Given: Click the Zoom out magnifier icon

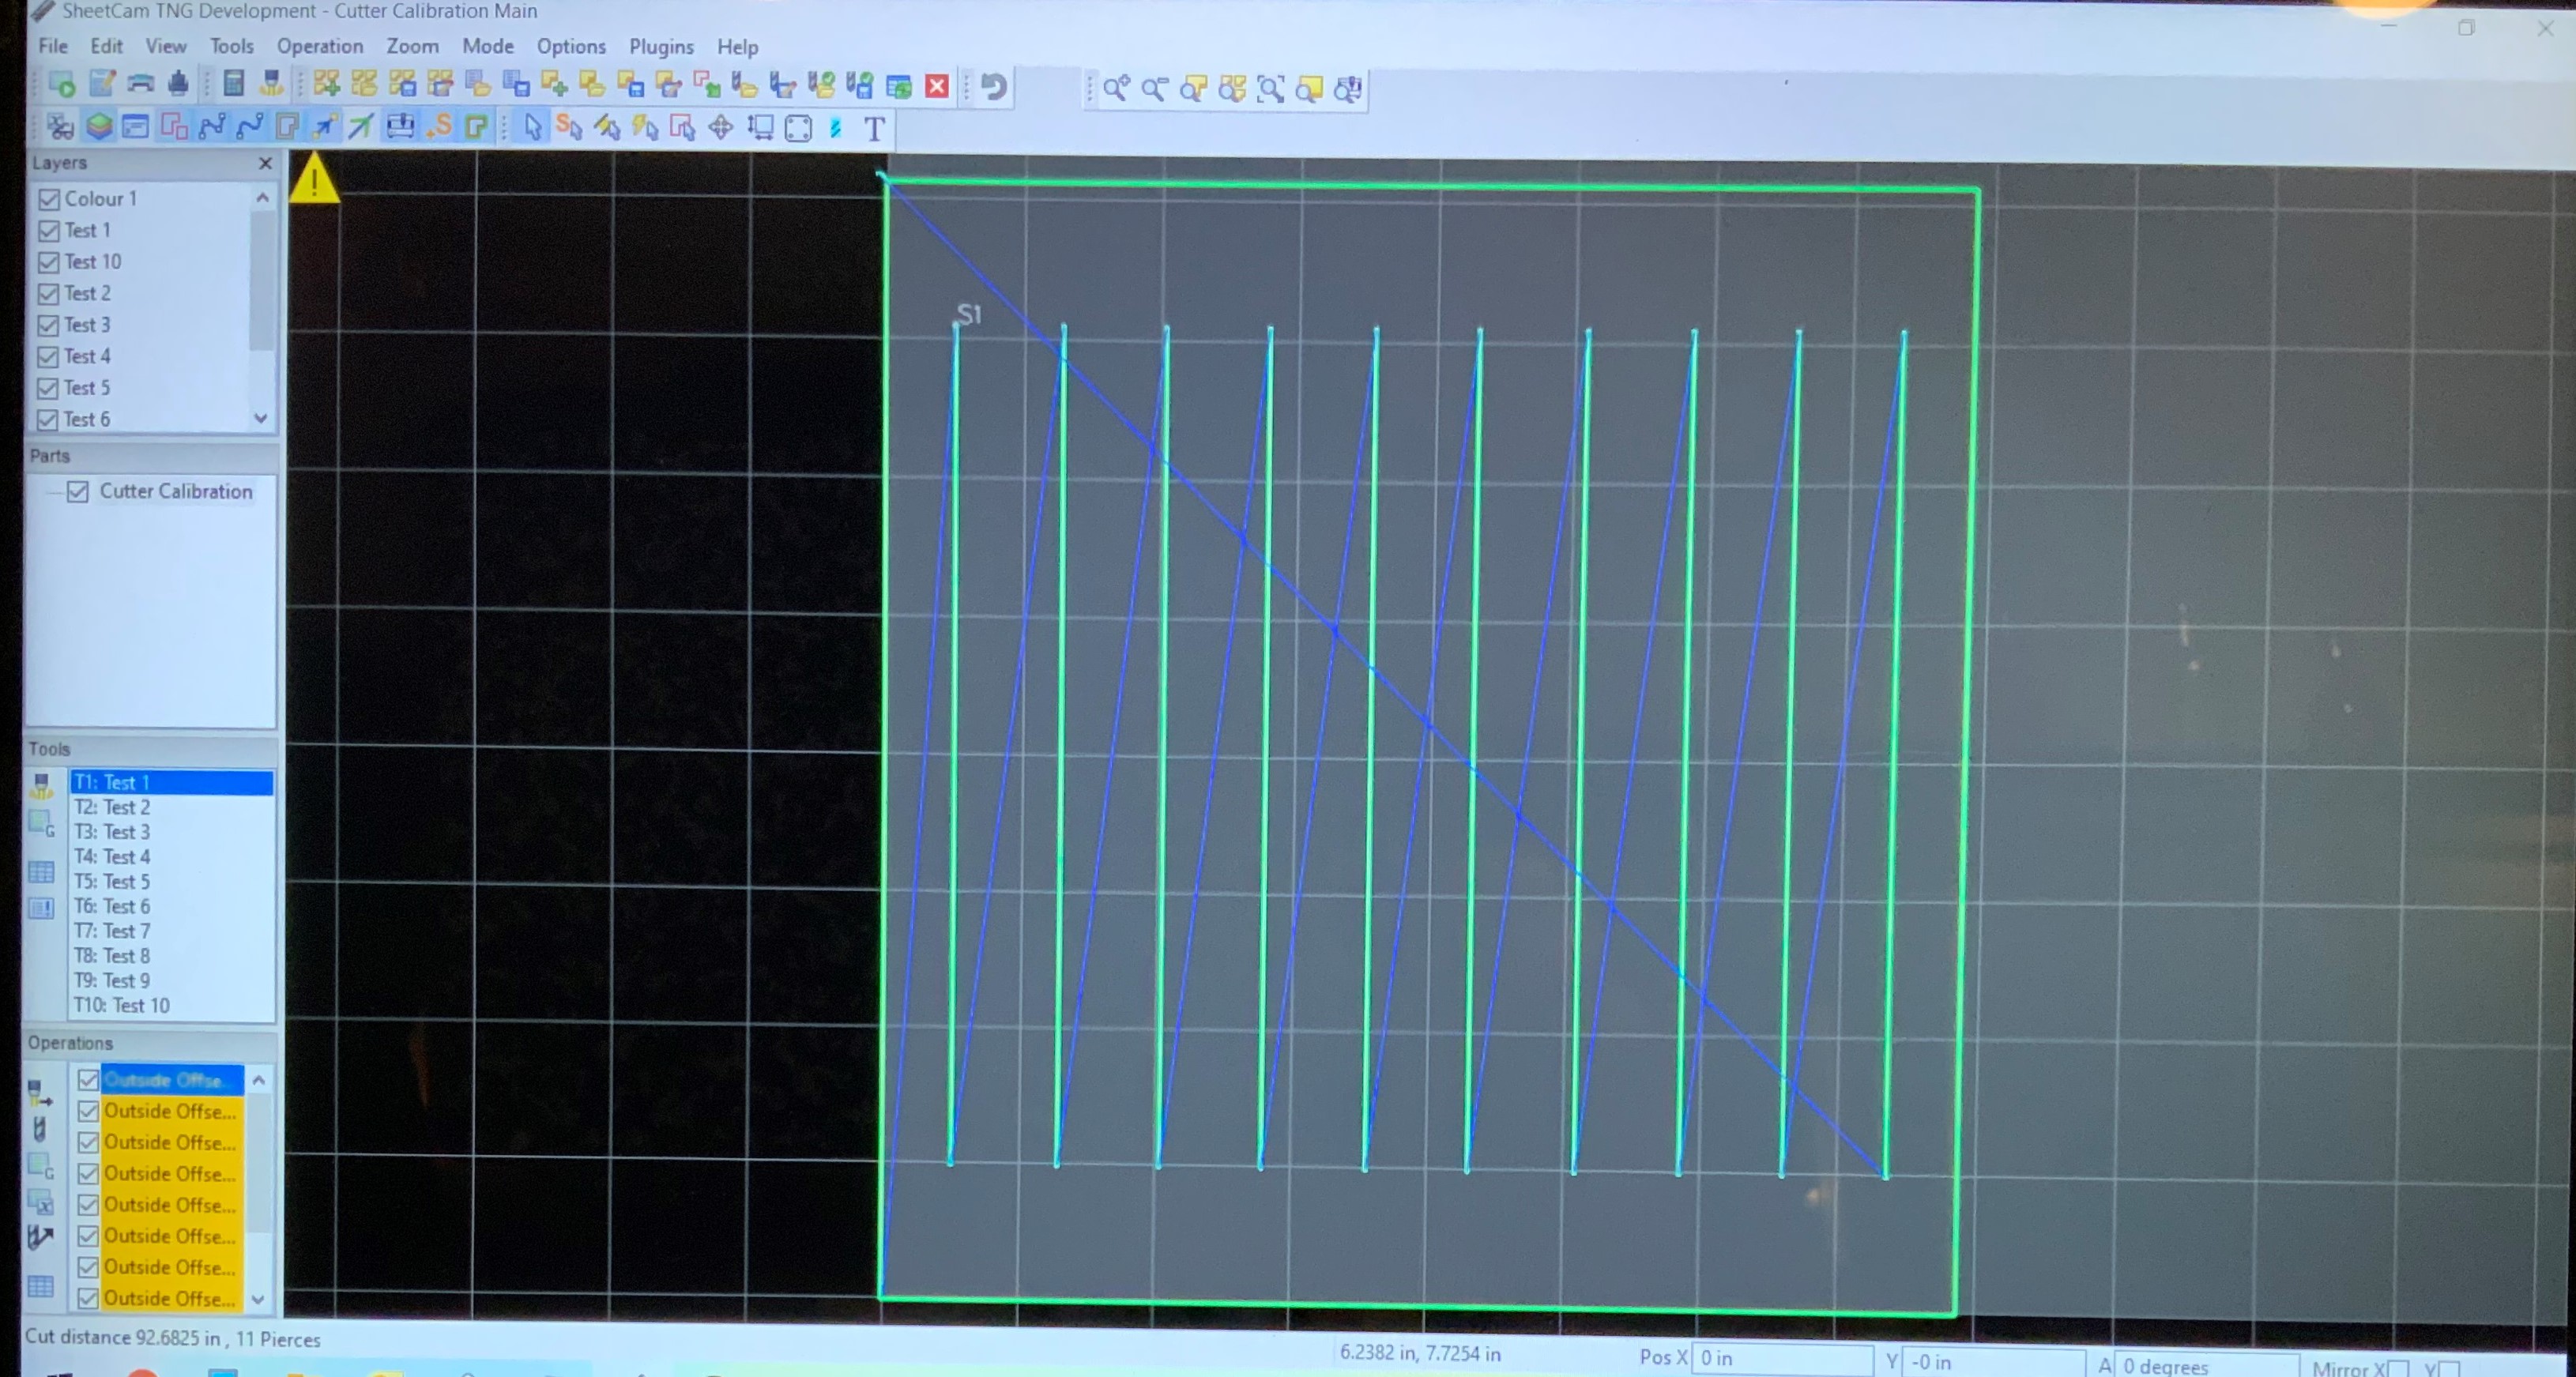Looking at the screenshot, I should [x=1154, y=89].
